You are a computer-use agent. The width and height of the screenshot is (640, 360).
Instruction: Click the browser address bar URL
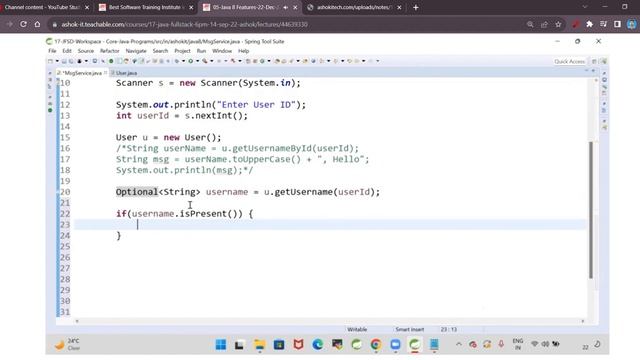pos(184,24)
